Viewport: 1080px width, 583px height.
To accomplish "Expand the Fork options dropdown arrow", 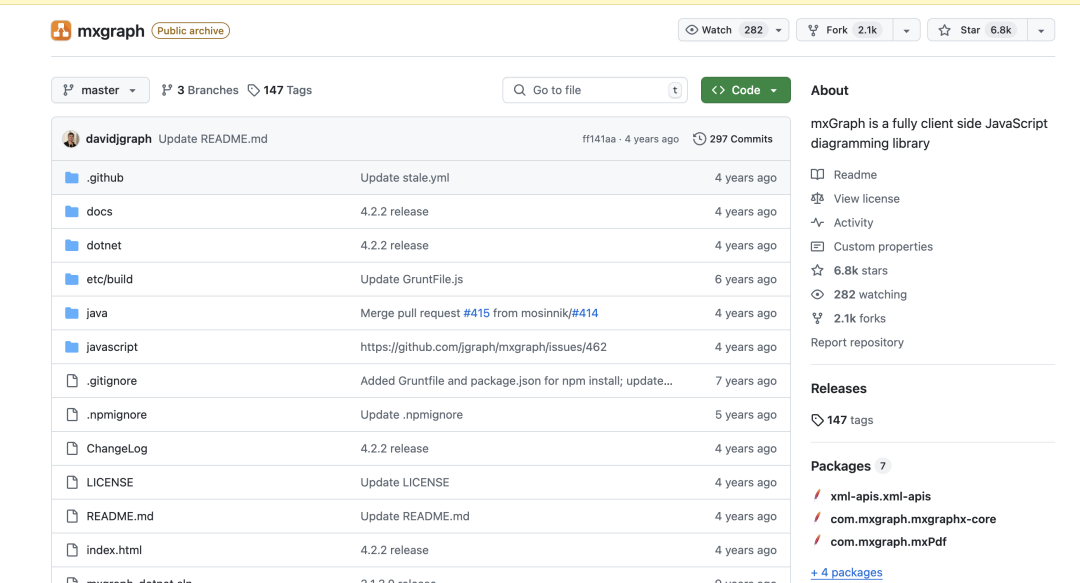I will 906,30.
